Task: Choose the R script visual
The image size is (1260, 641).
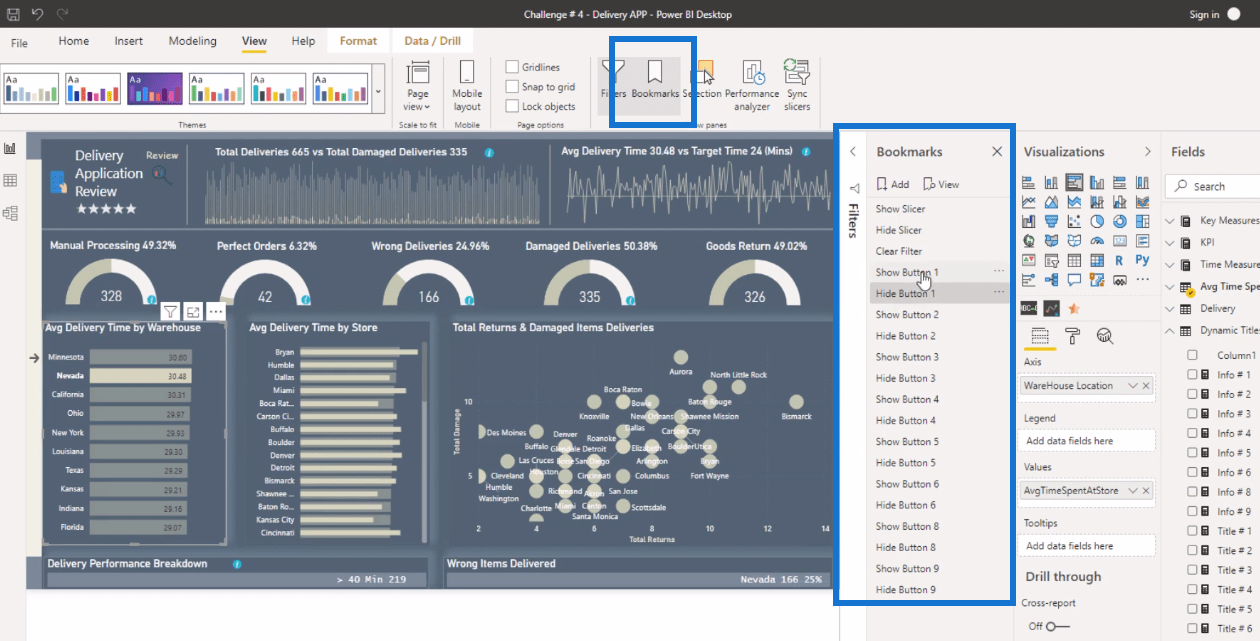Action: [1120, 260]
